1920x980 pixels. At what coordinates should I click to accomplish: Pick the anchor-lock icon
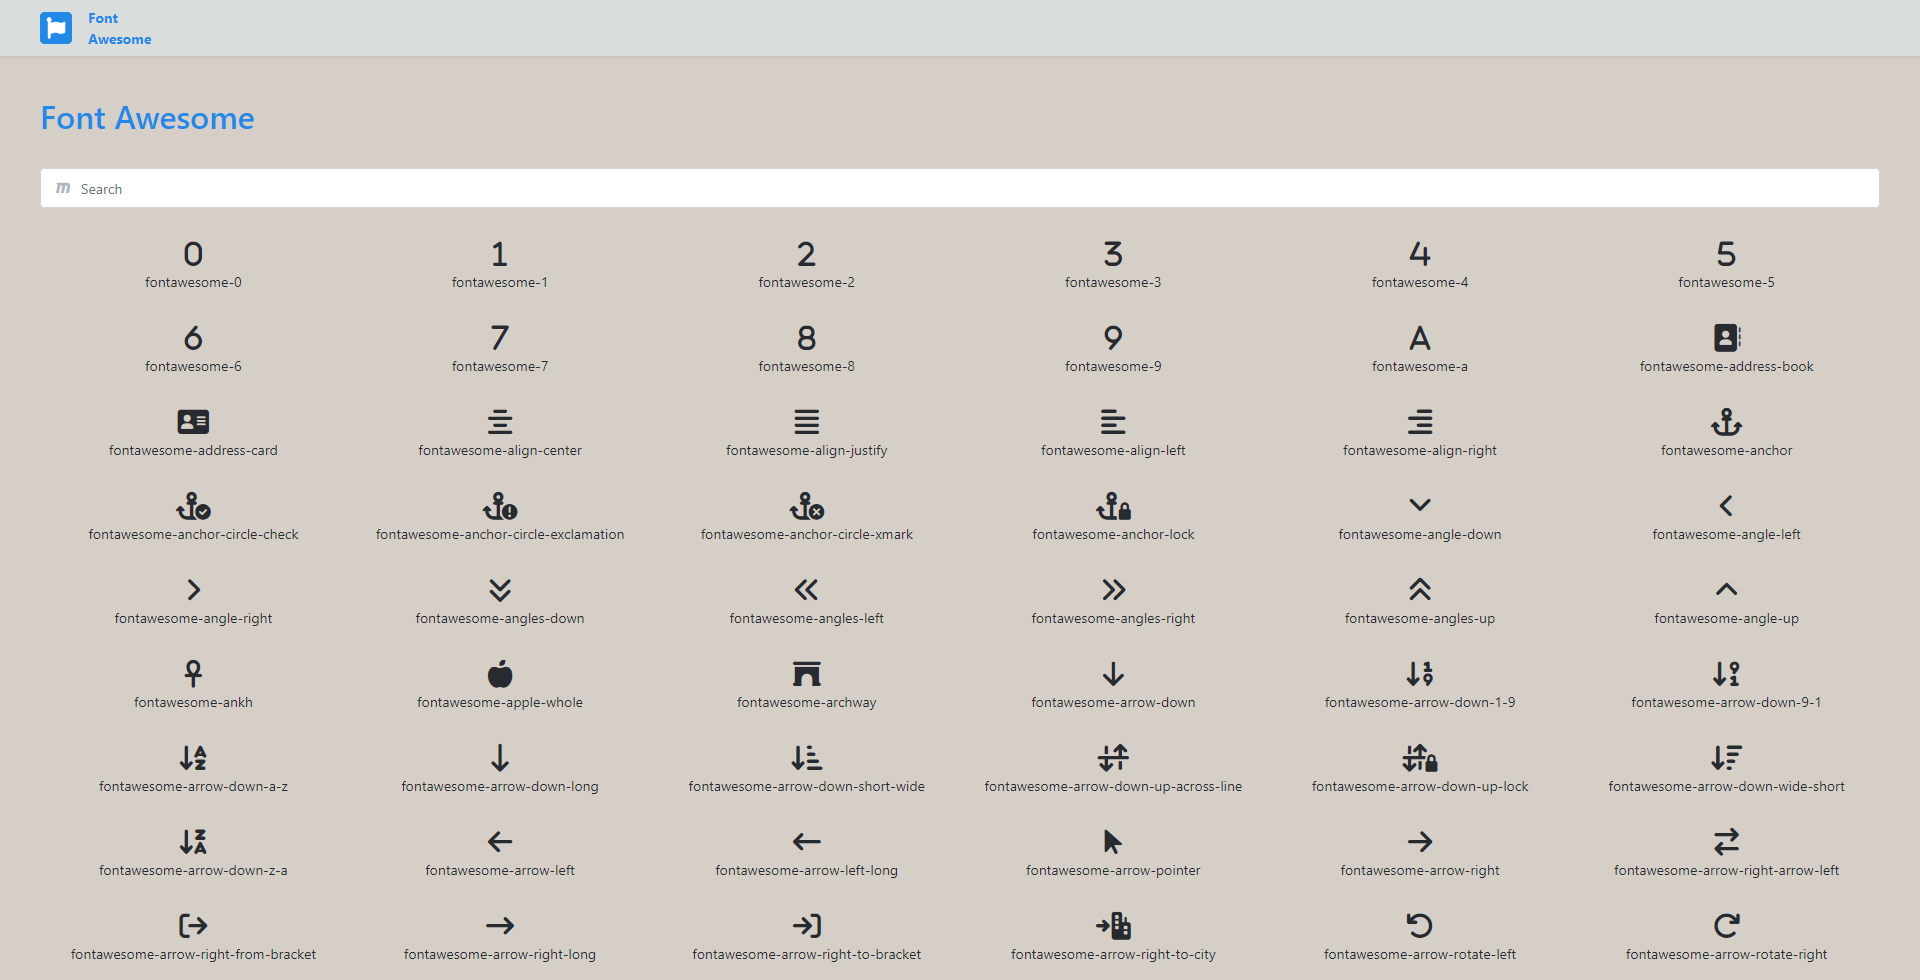(x=1113, y=506)
